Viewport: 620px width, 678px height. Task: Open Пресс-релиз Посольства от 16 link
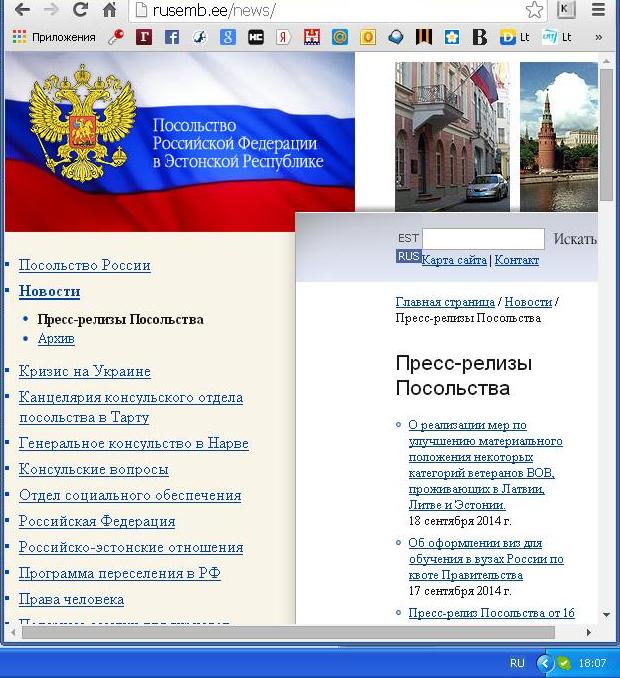coord(492,613)
